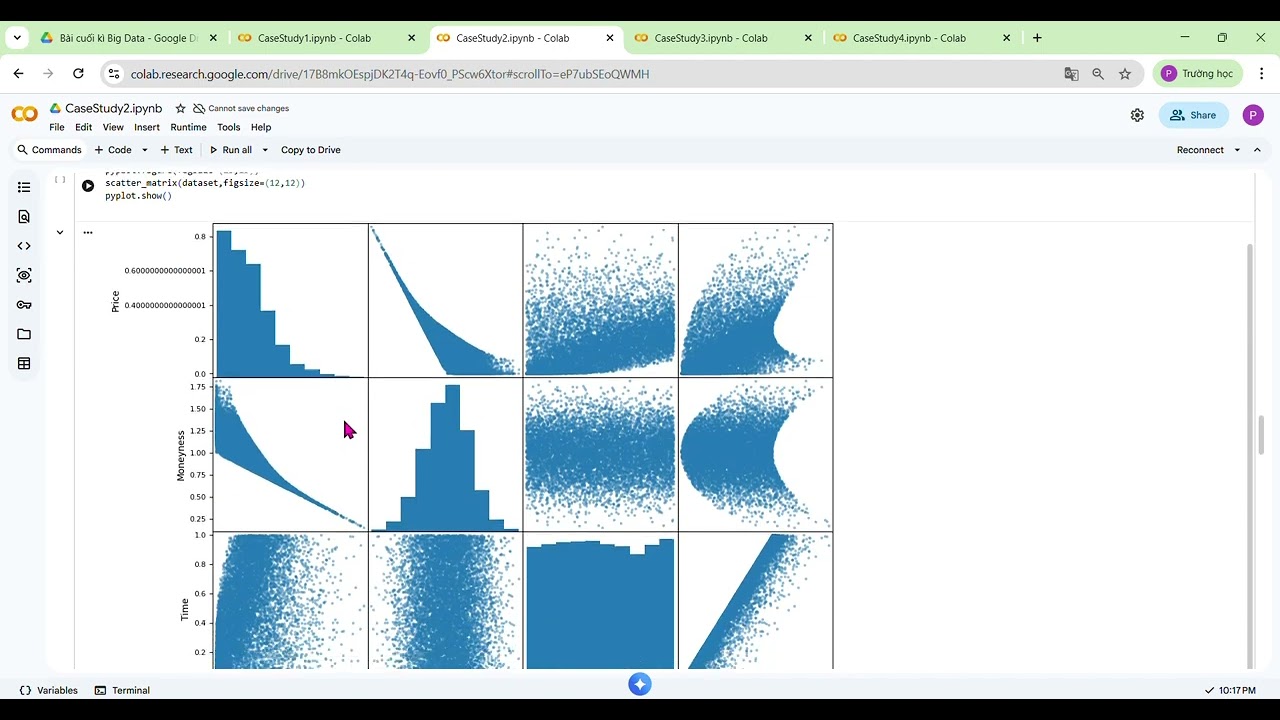Click Copy to Drive
The image size is (1280, 720).
coord(310,150)
